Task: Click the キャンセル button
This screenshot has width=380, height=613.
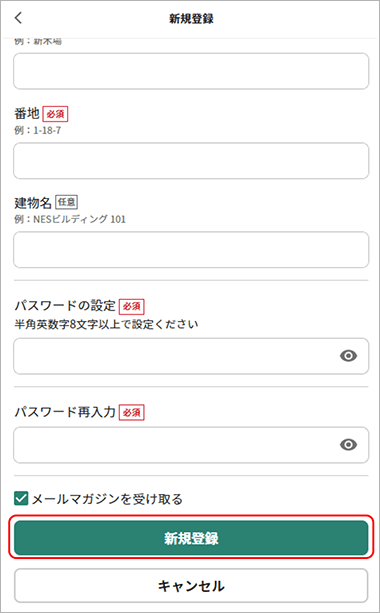Action: 191,586
